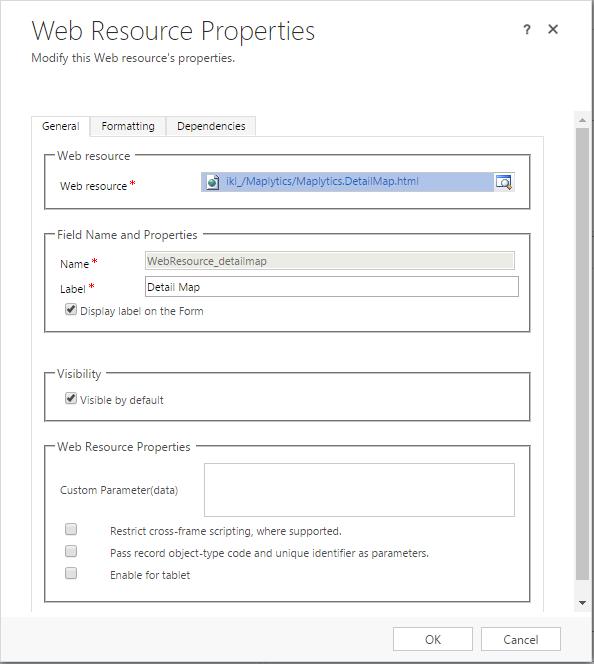The image size is (594, 664).
Task: Uncheck Display label on the Form
Action: (x=71, y=310)
